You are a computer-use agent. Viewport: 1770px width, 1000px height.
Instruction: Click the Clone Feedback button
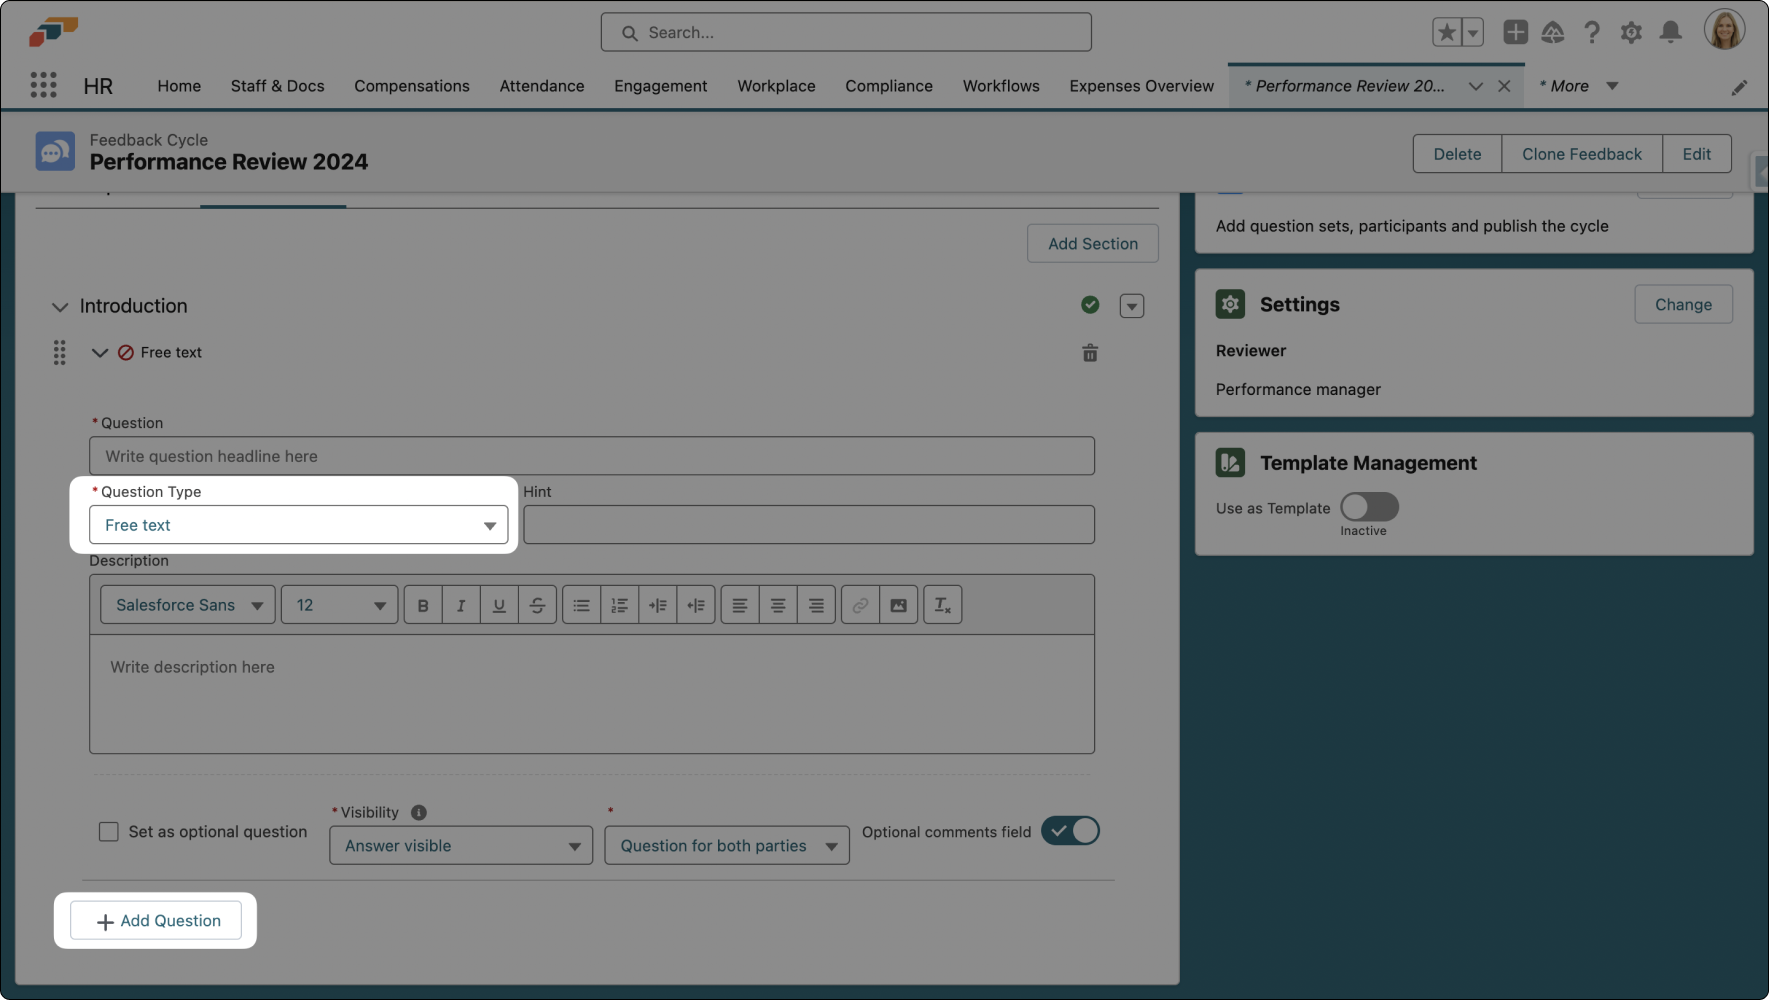point(1581,154)
